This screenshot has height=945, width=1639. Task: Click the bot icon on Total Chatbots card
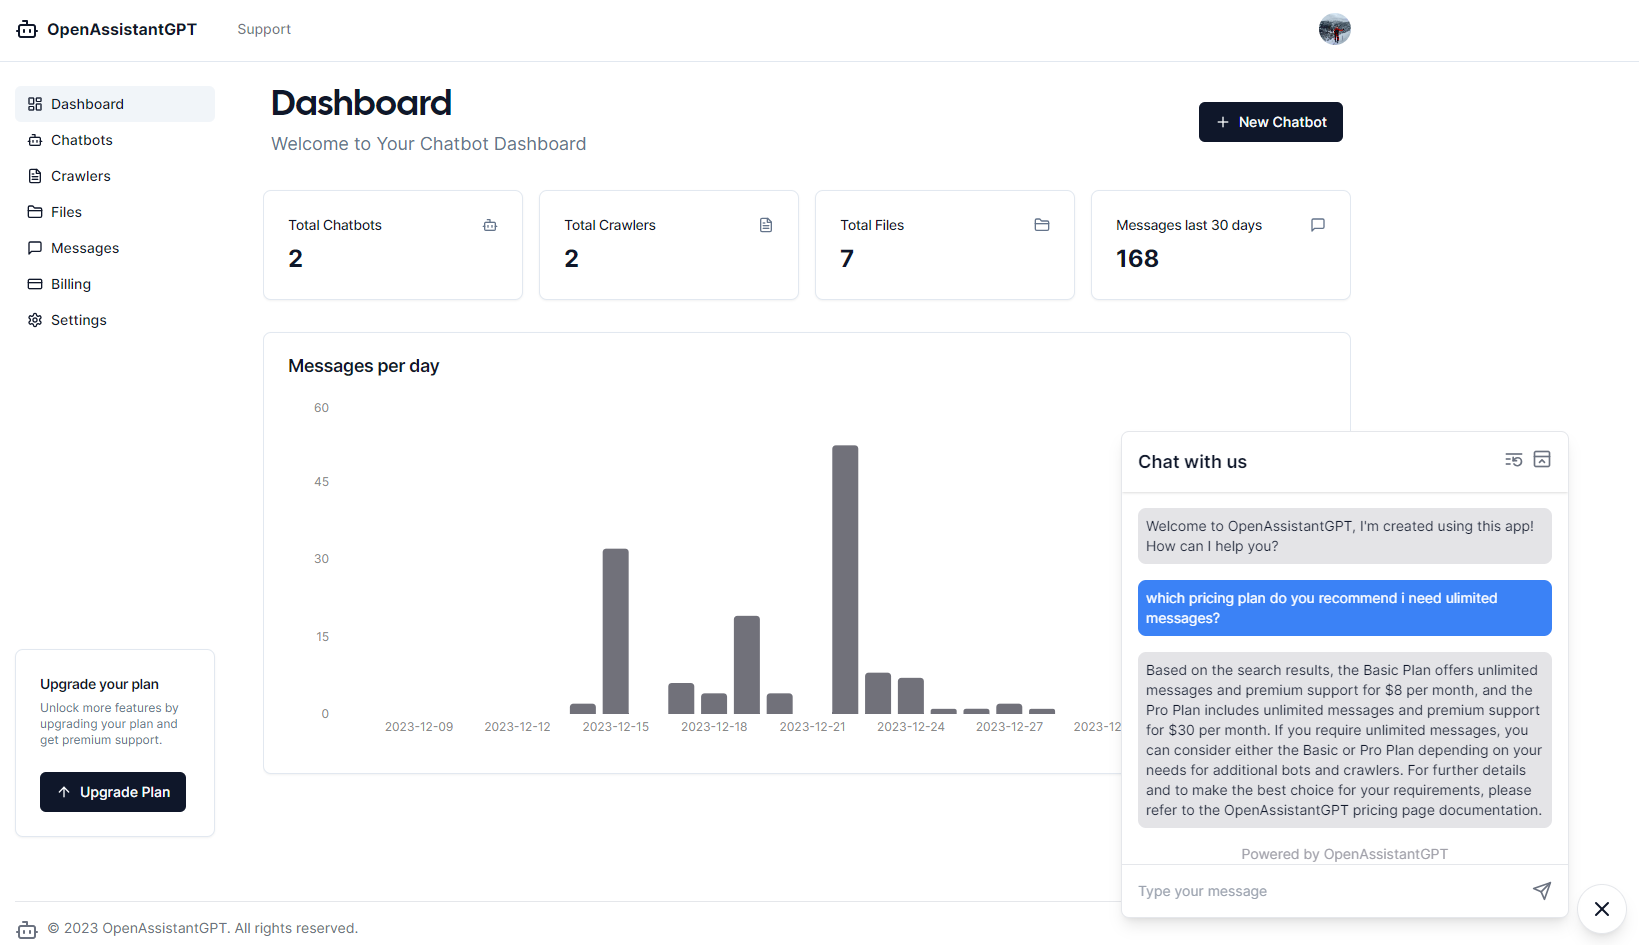coord(490,225)
